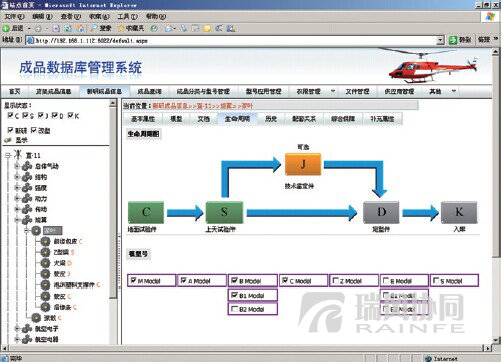The height and width of the screenshot is (362, 501).
Task: Click the IE refresh toolbar icon
Action: [x=68, y=28]
